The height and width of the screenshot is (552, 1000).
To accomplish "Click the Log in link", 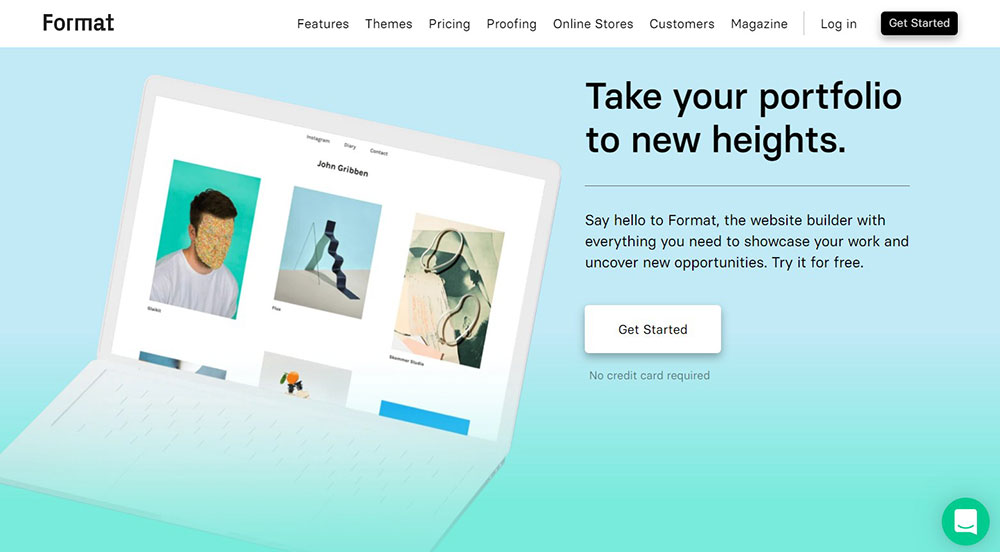I will pyautogui.click(x=838, y=24).
